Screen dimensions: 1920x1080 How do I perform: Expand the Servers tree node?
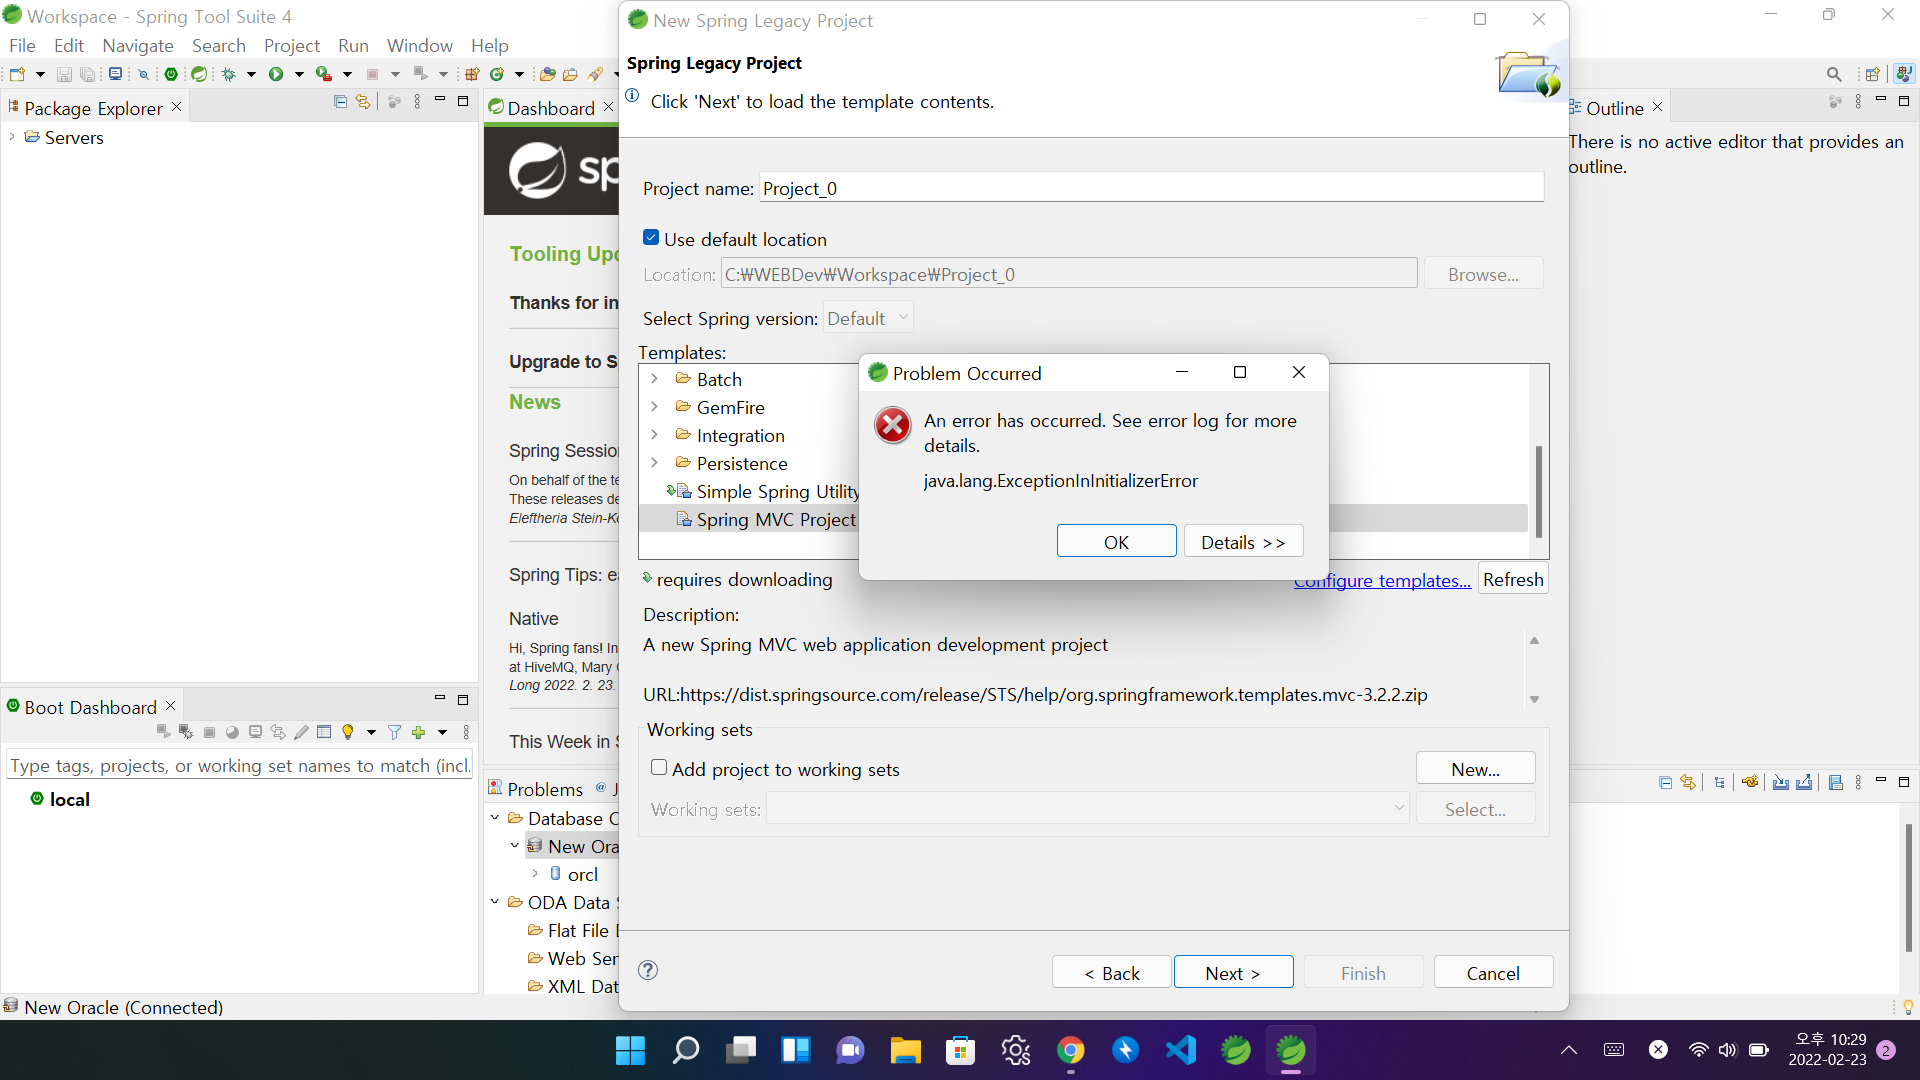12,137
